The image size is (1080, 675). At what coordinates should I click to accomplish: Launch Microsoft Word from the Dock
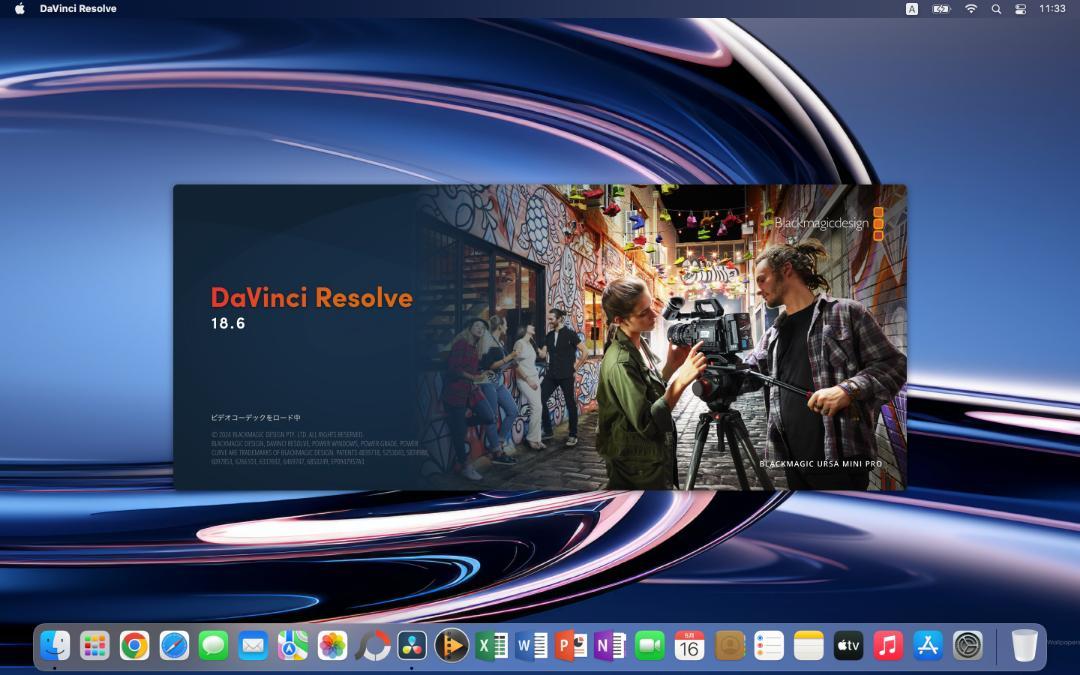(531, 646)
